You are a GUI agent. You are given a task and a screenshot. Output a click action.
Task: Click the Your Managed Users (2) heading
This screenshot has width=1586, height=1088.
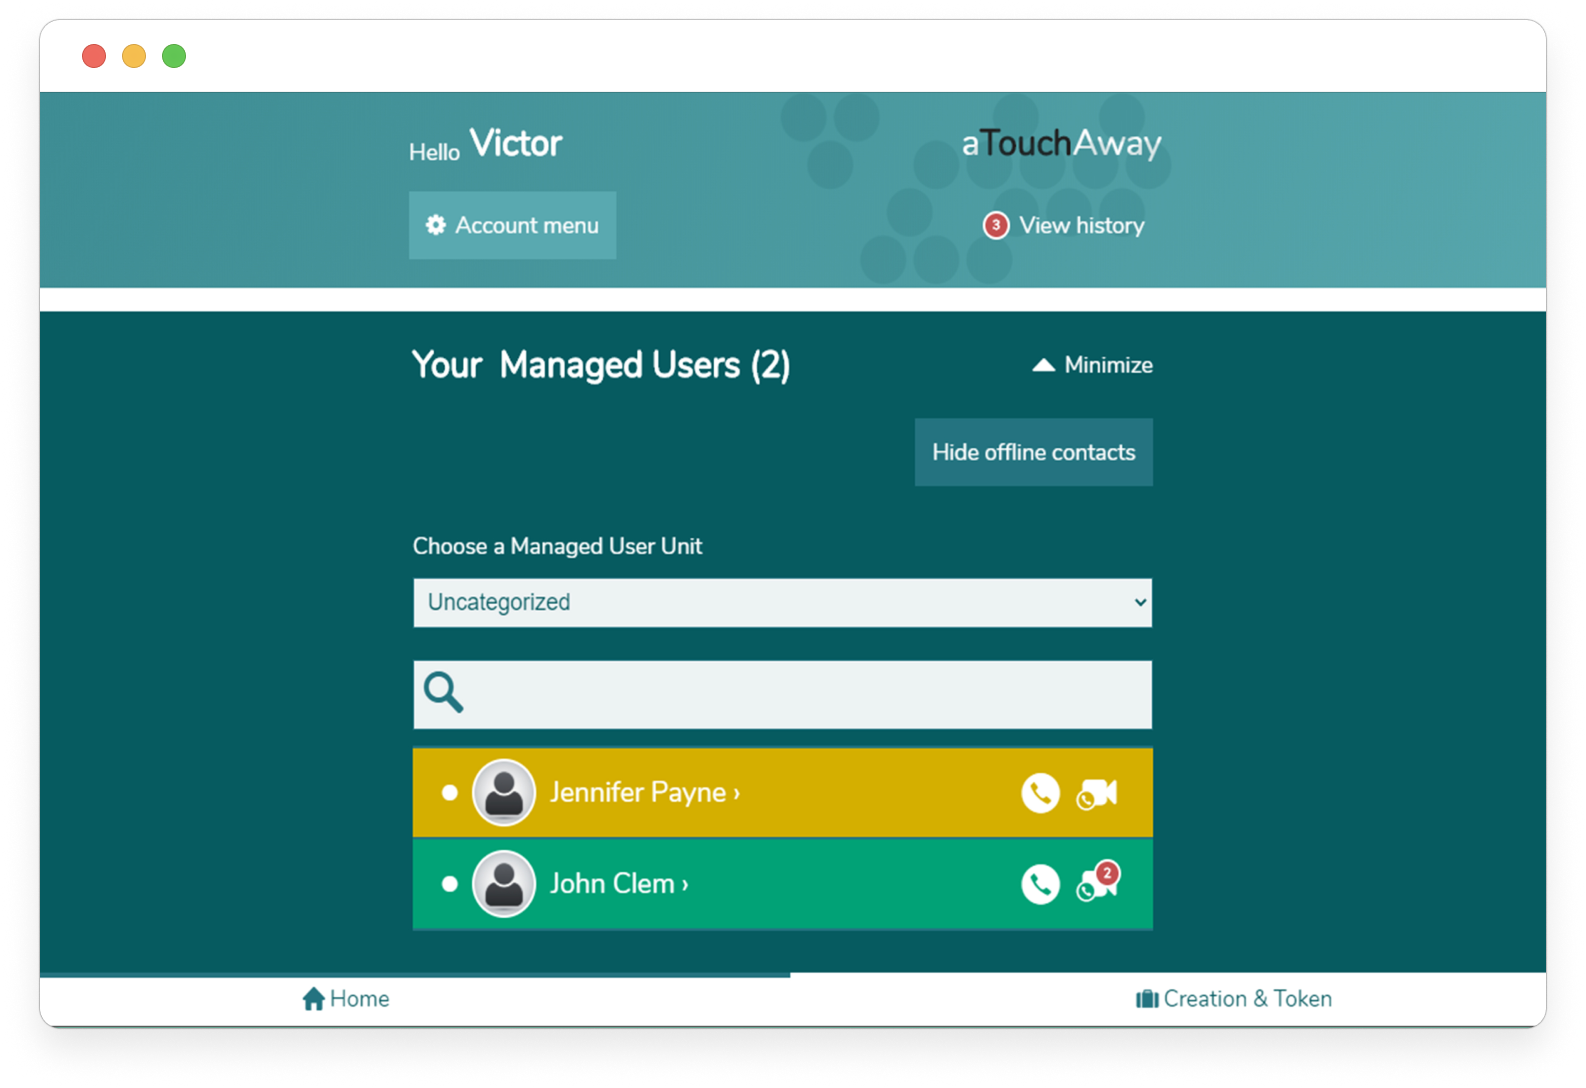click(x=601, y=365)
